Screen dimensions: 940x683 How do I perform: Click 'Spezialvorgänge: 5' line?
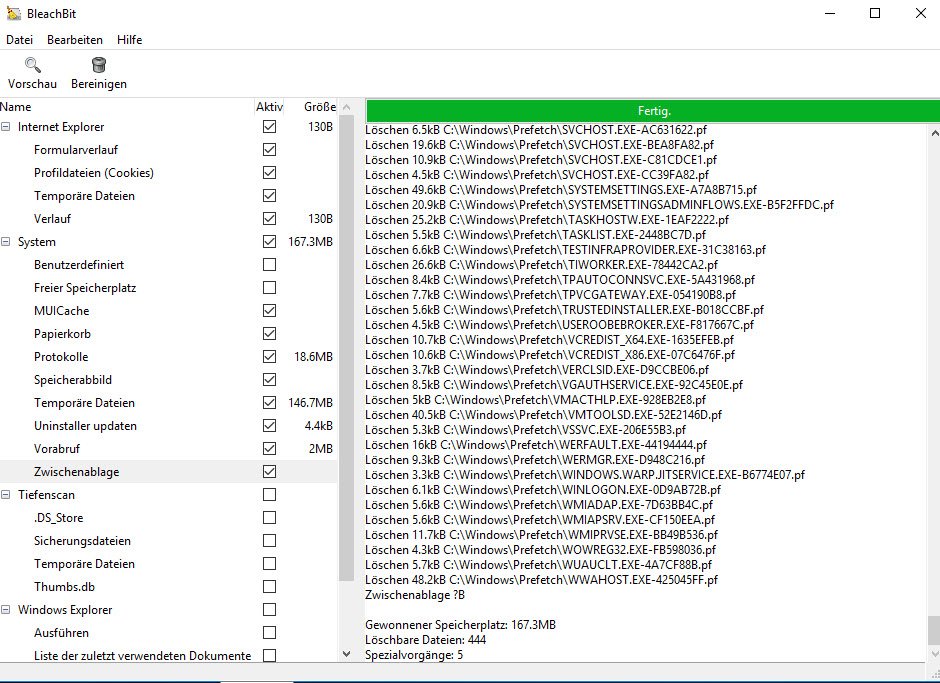tap(414, 655)
